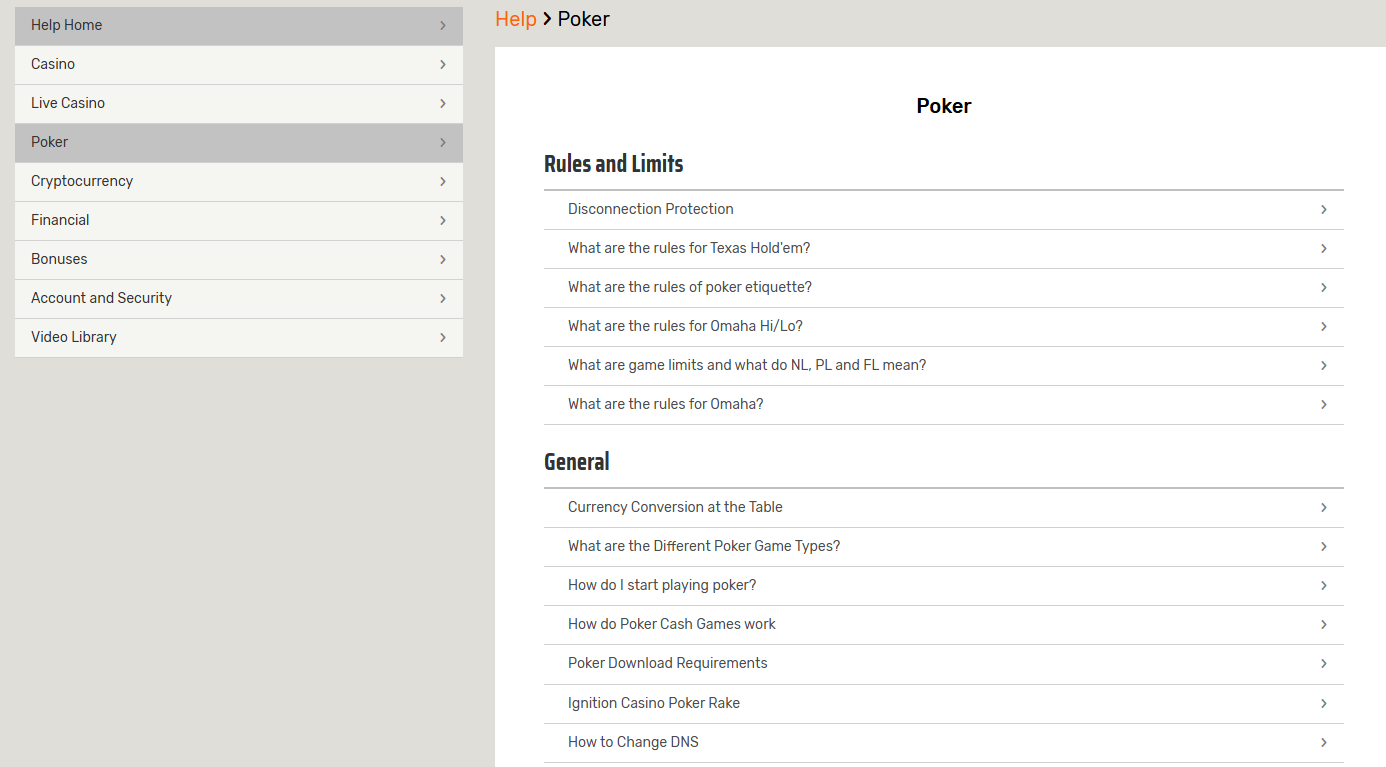Expand the Omaha Hi/Lo rules question
The image size is (1386, 767).
[685, 326]
